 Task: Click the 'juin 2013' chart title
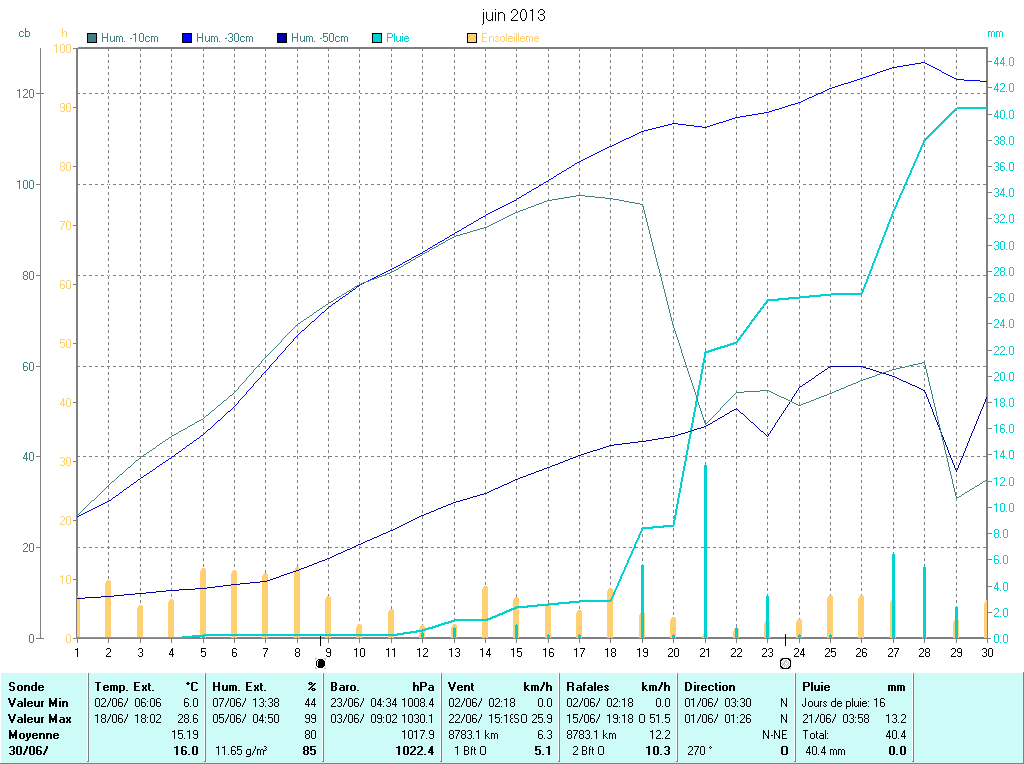(x=513, y=16)
